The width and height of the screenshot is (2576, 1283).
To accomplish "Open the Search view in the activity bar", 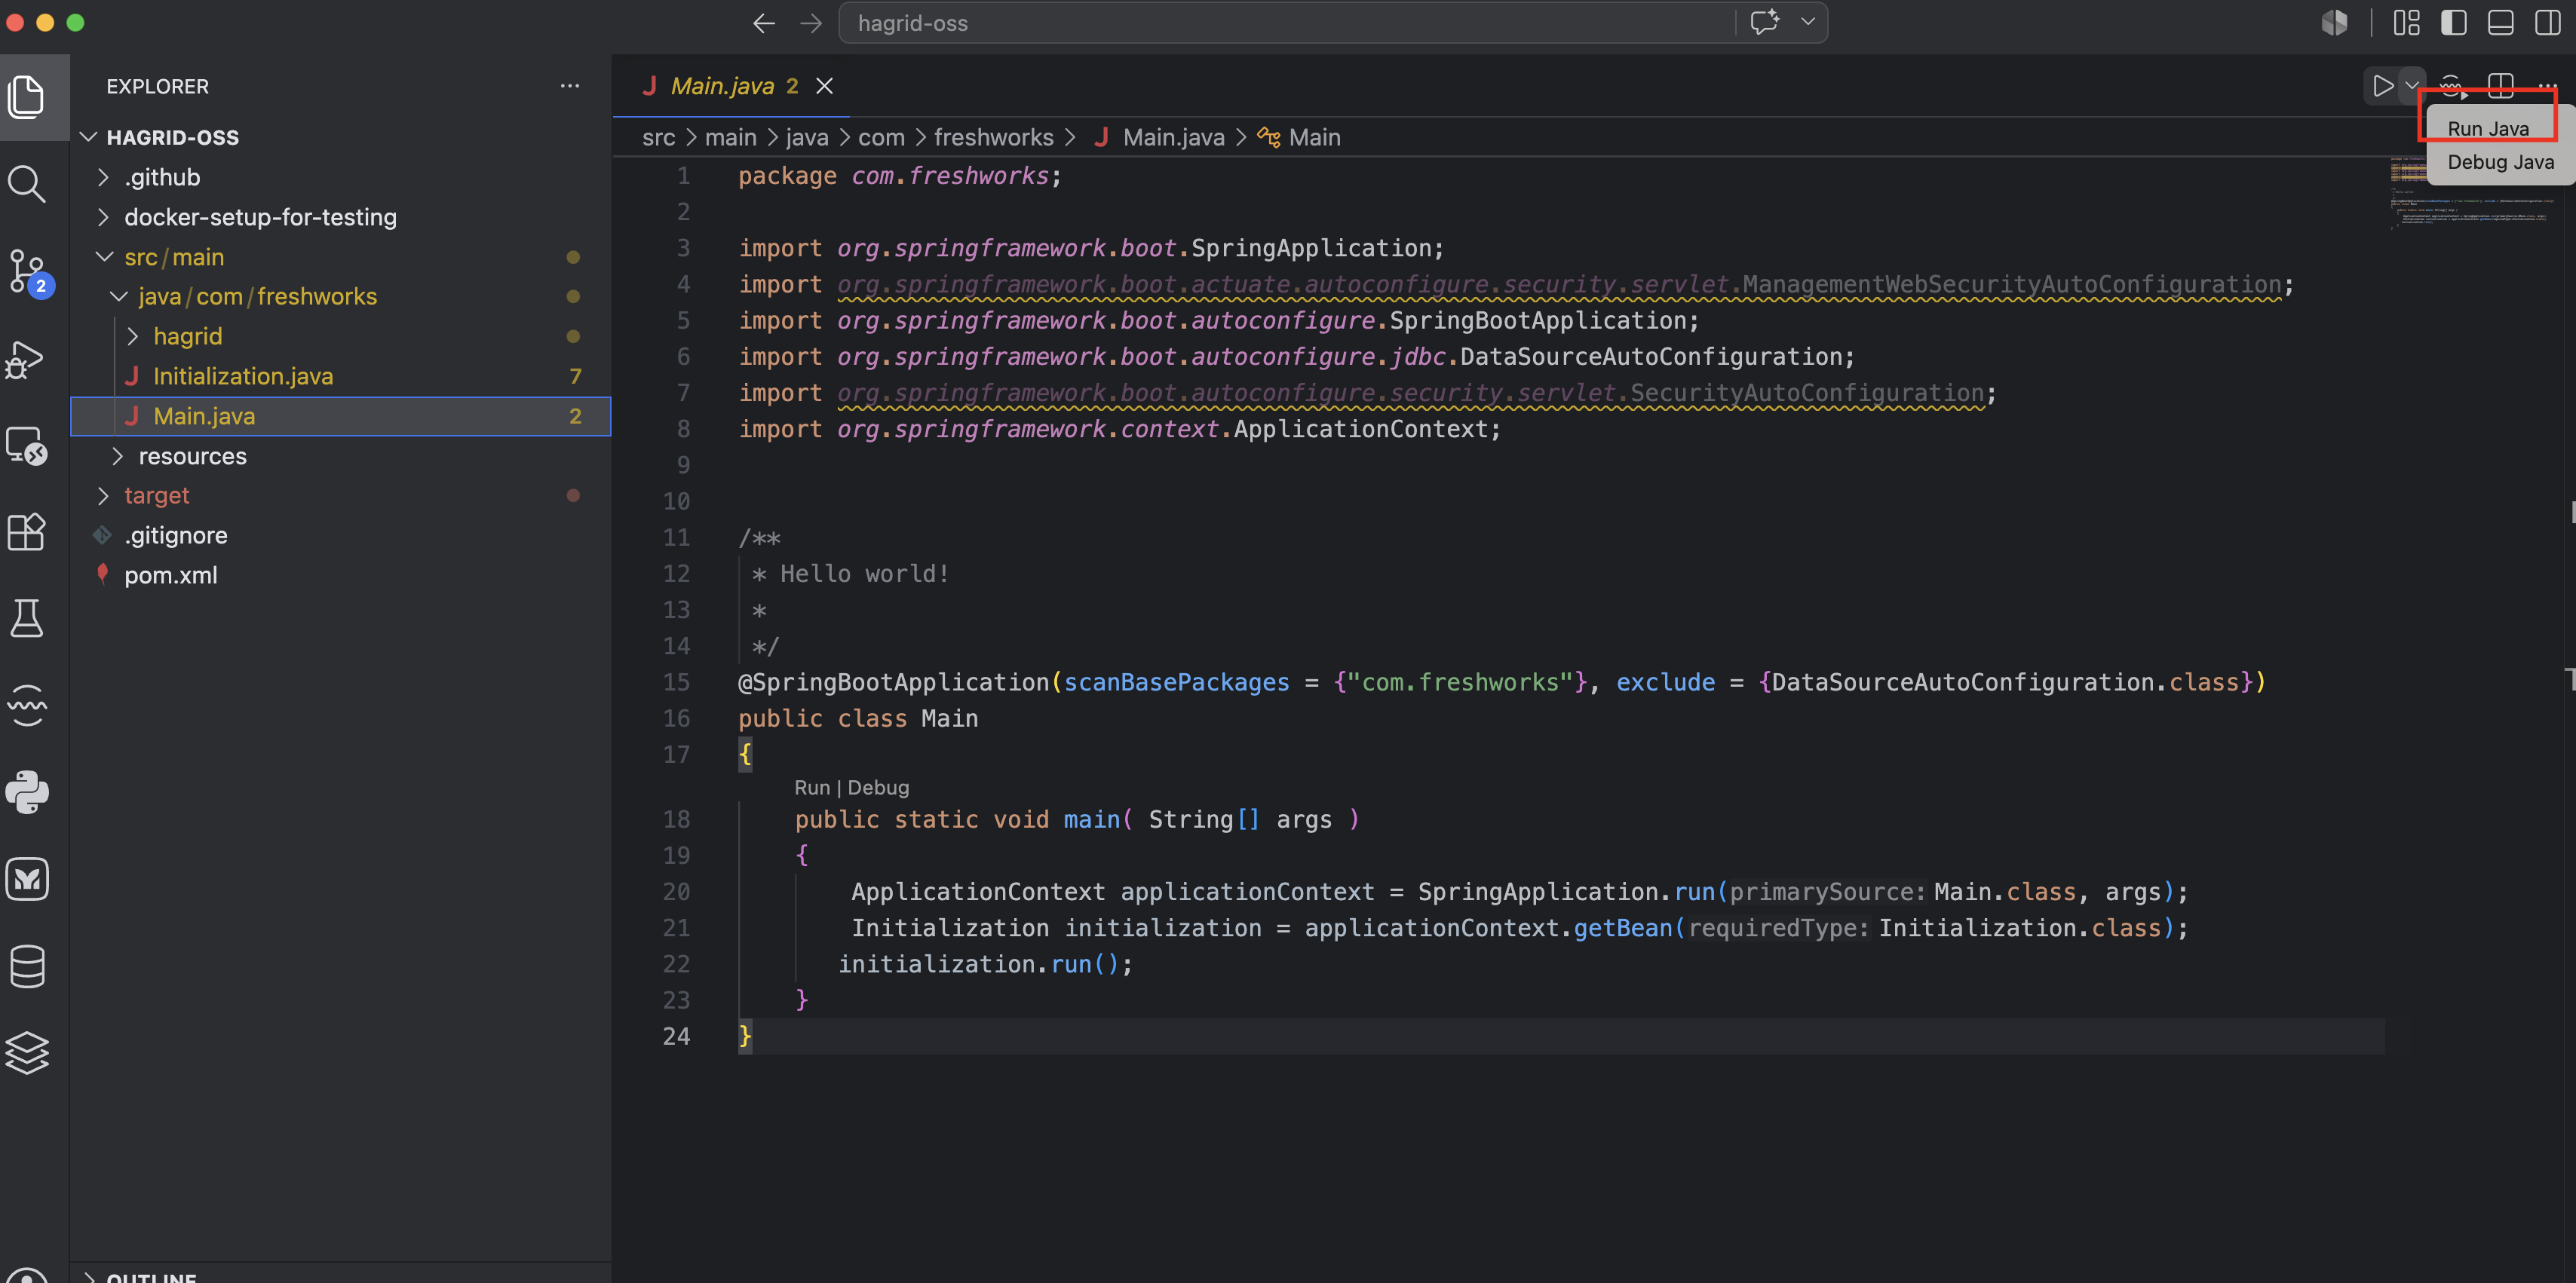I will 27,184.
